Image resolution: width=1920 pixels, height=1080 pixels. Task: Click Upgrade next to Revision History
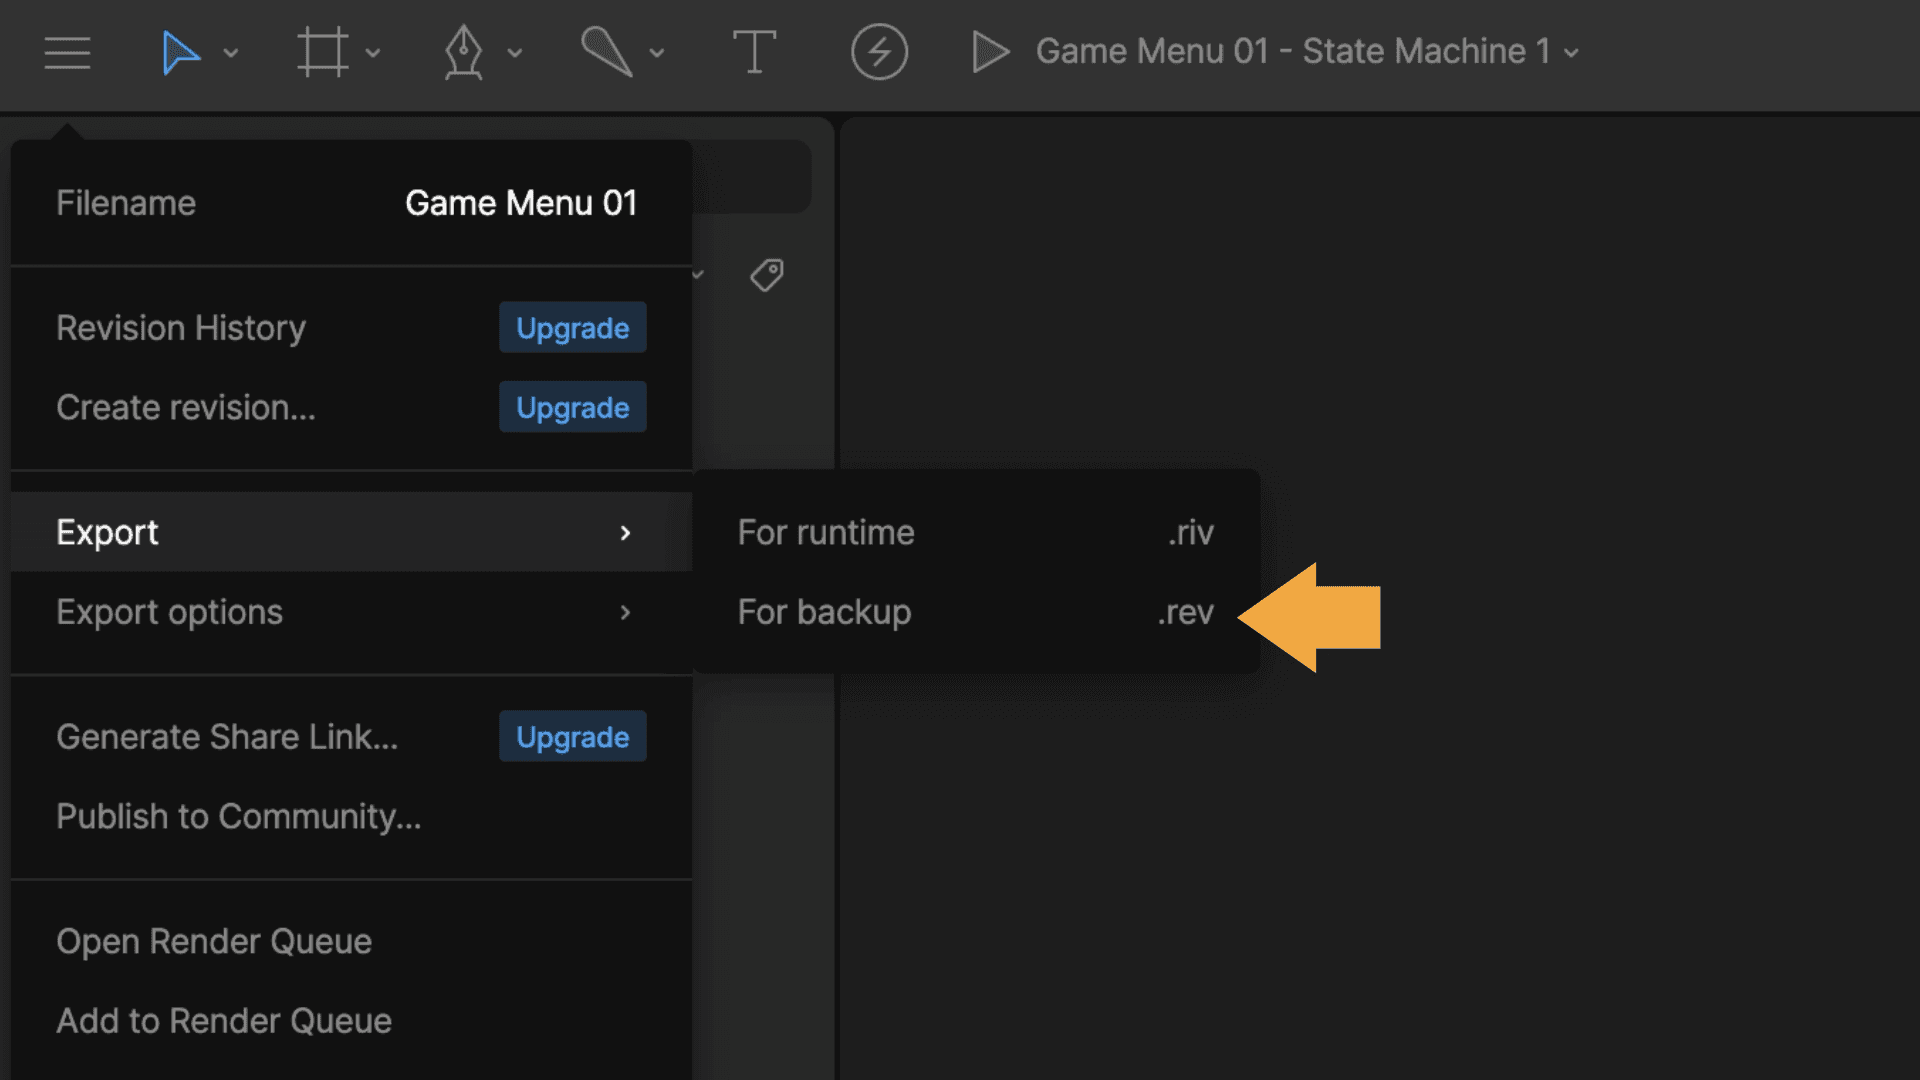pyautogui.click(x=572, y=328)
